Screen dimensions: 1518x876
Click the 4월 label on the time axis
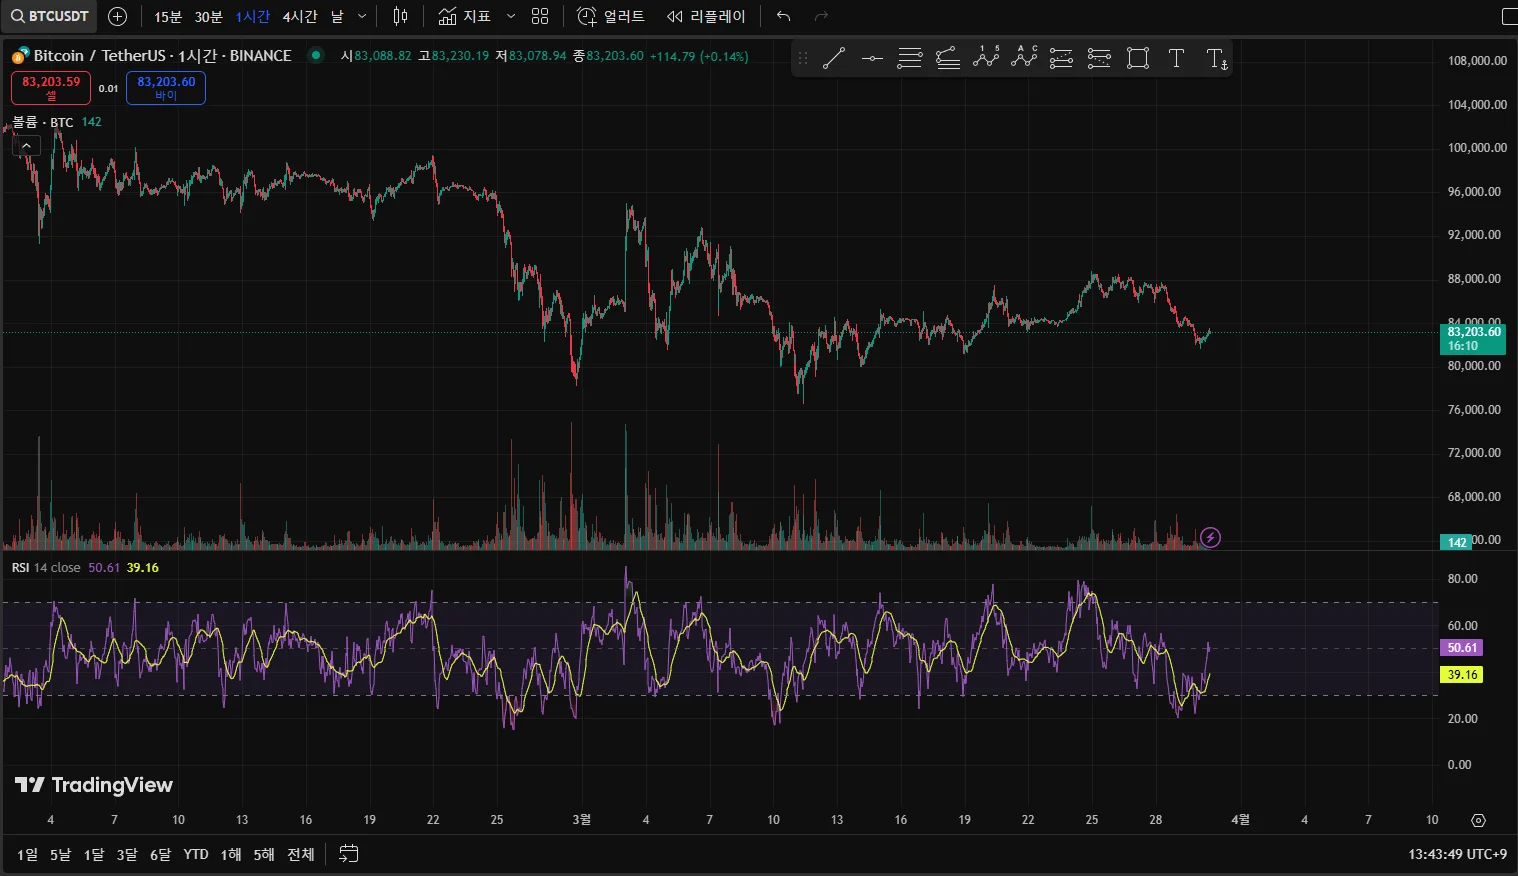pyautogui.click(x=1240, y=820)
